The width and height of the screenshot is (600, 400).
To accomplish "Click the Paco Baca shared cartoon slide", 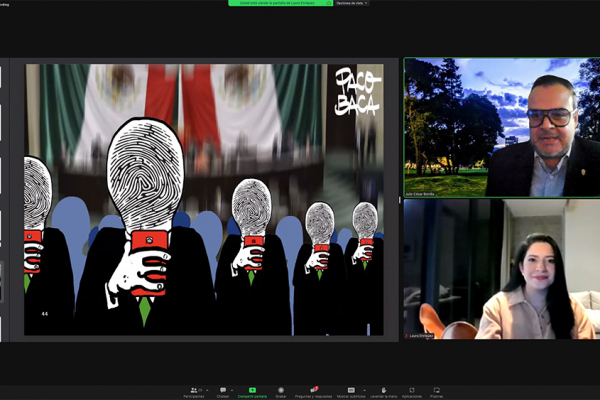I will (204, 199).
